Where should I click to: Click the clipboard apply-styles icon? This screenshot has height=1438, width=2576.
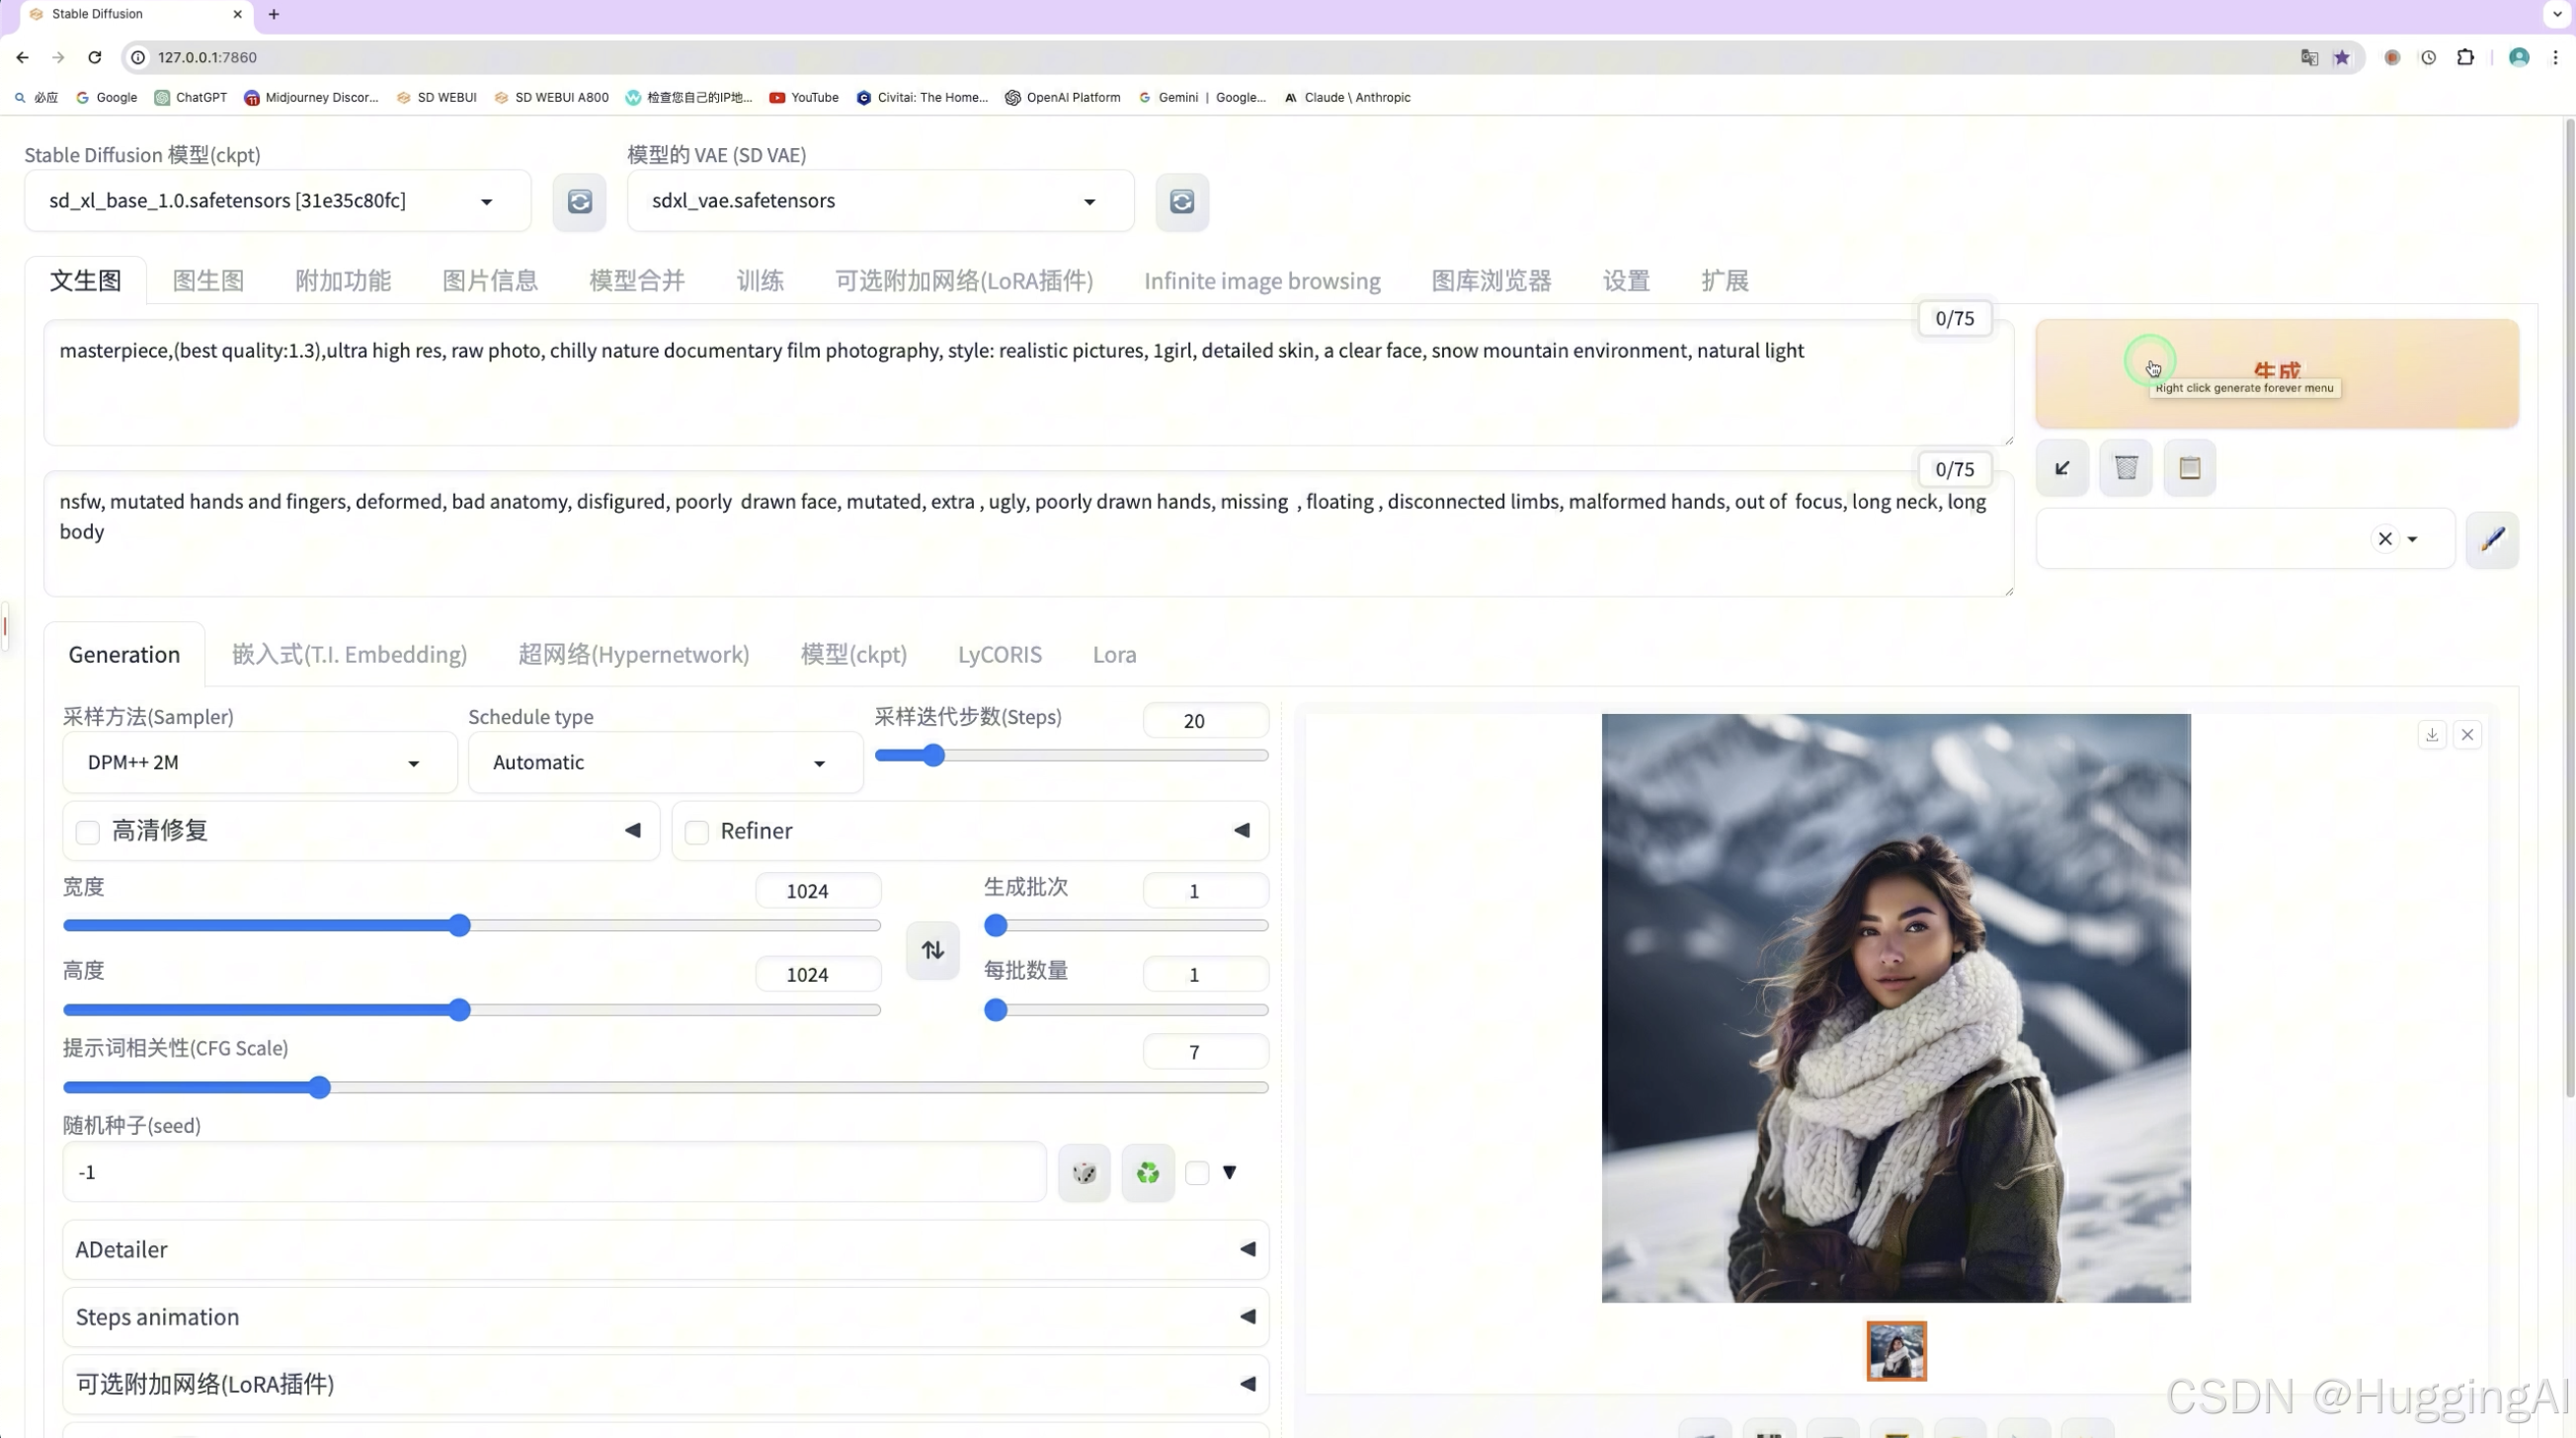pos(2190,467)
